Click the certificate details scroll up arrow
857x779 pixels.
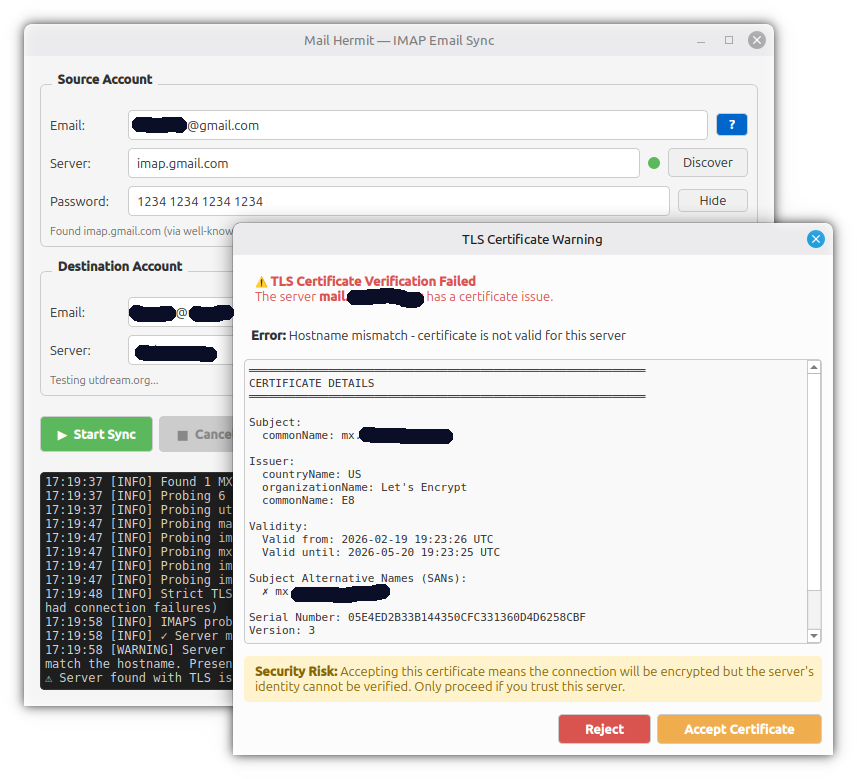click(x=814, y=367)
